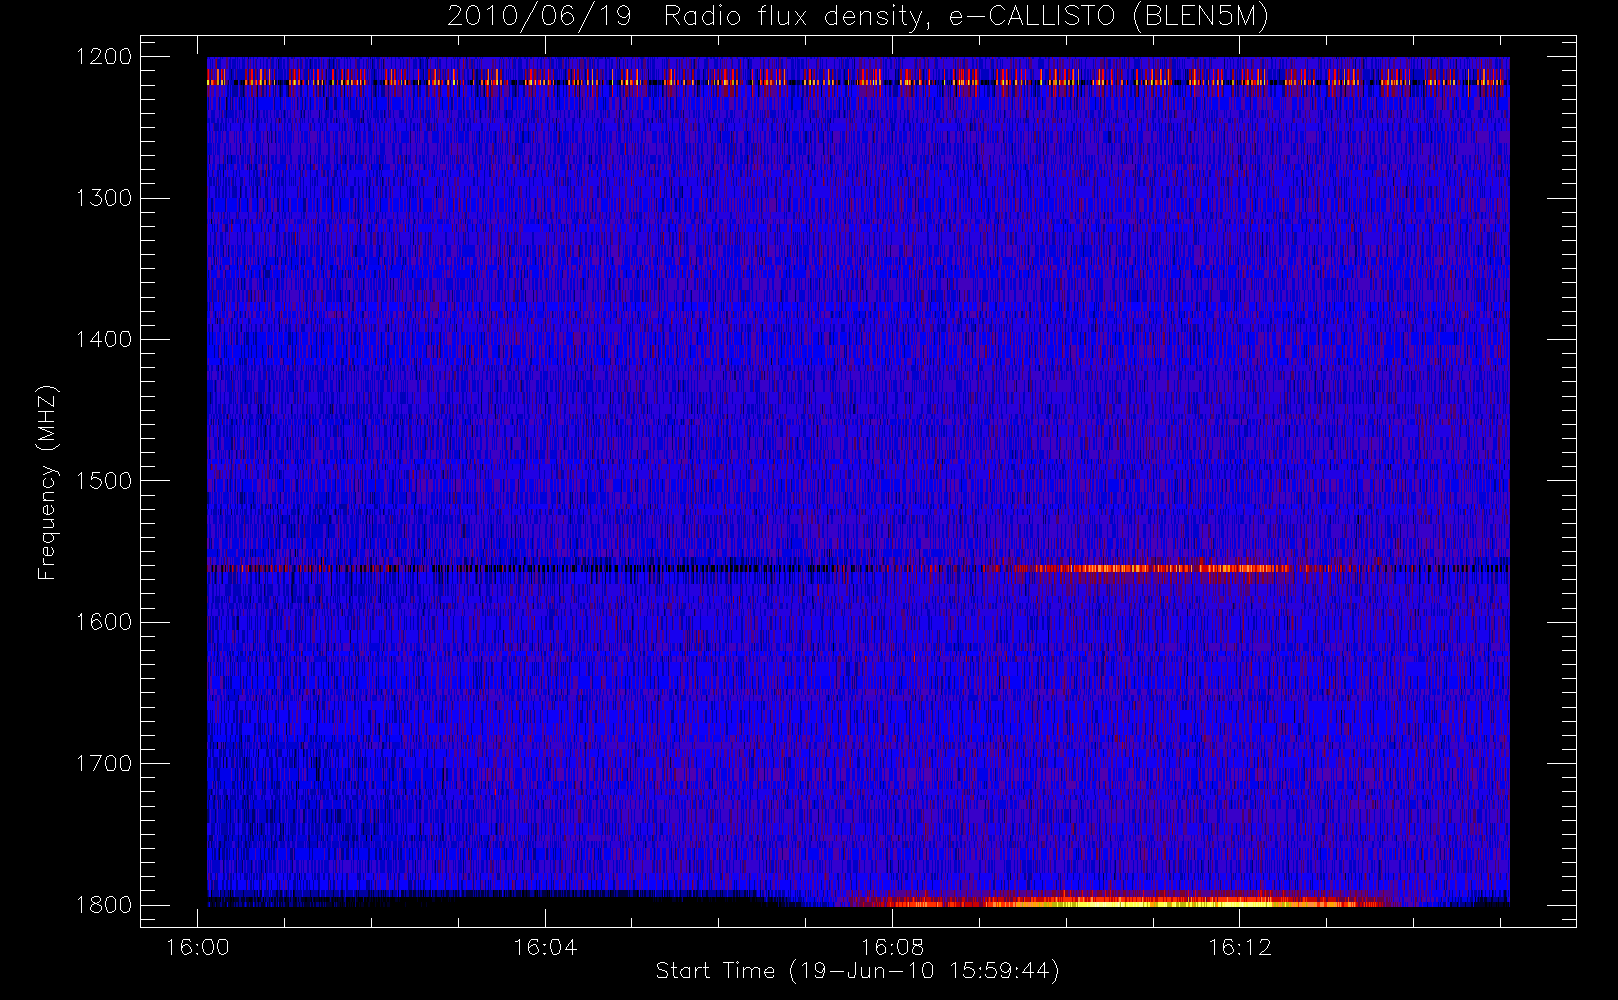Click the dotted interference line near 1220 MHz

coord(858,82)
